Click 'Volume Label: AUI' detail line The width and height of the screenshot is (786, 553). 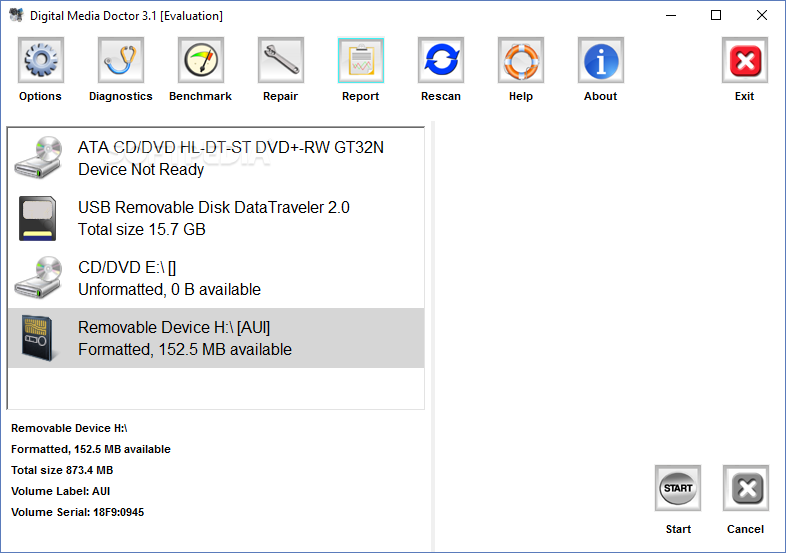61,491
